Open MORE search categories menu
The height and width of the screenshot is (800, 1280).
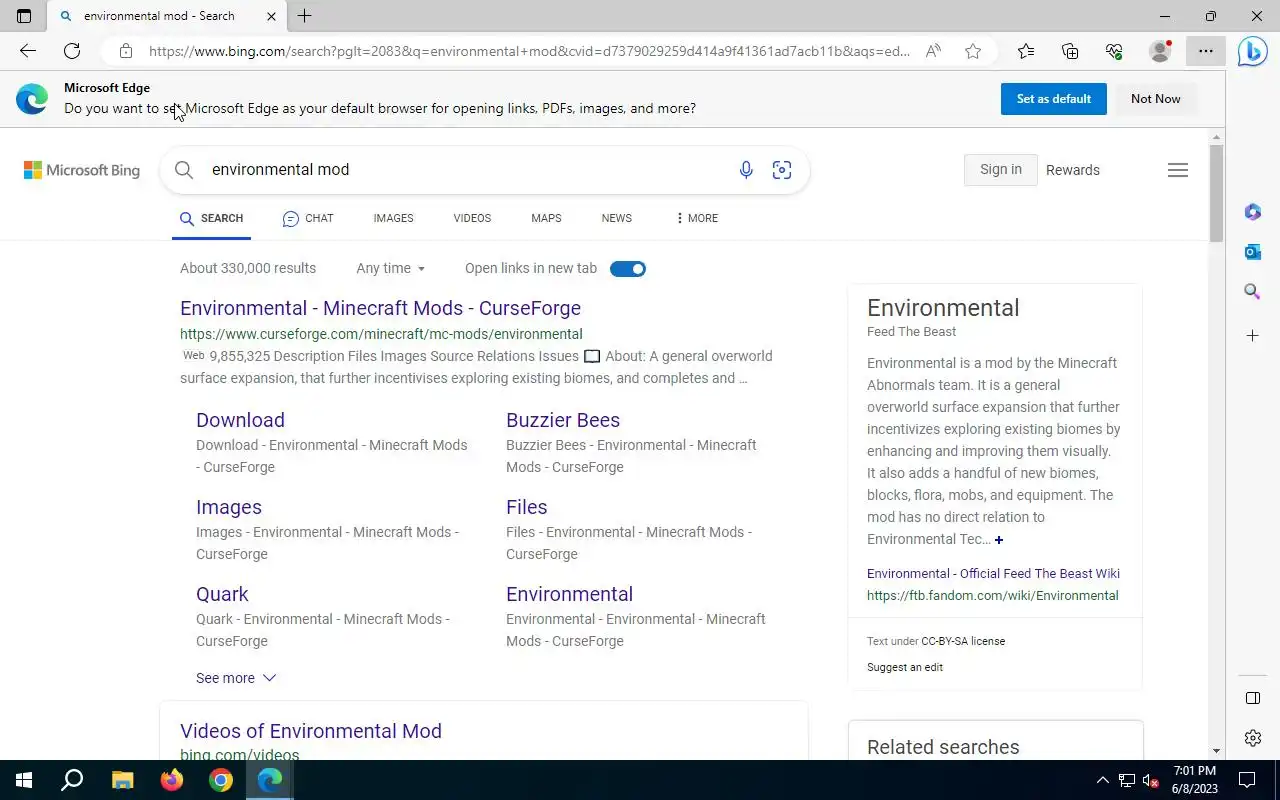pos(697,218)
